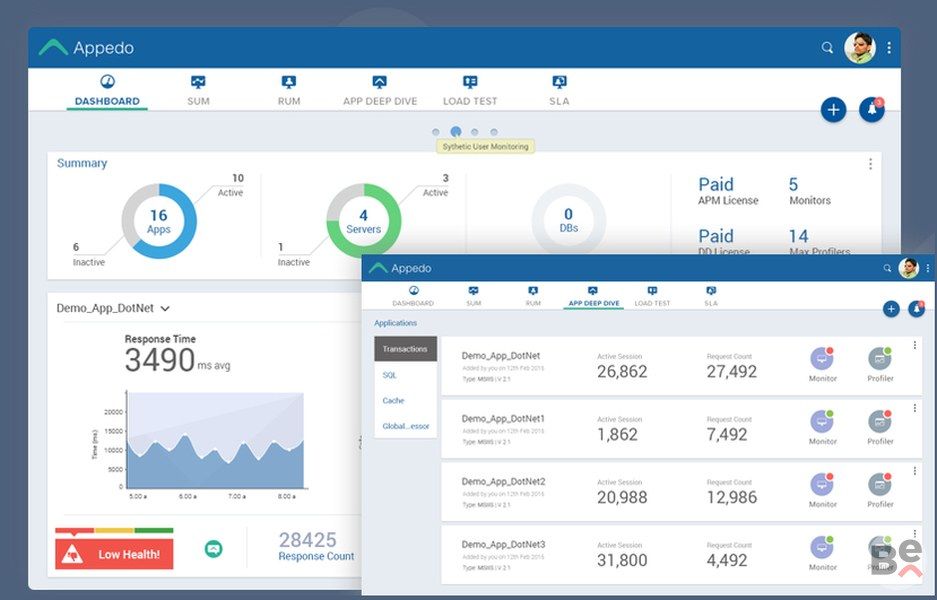The width and height of the screenshot is (937, 600).
Task: Open the options menu for the Demo_App_DotNet2 row
Action: [x=914, y=471]
